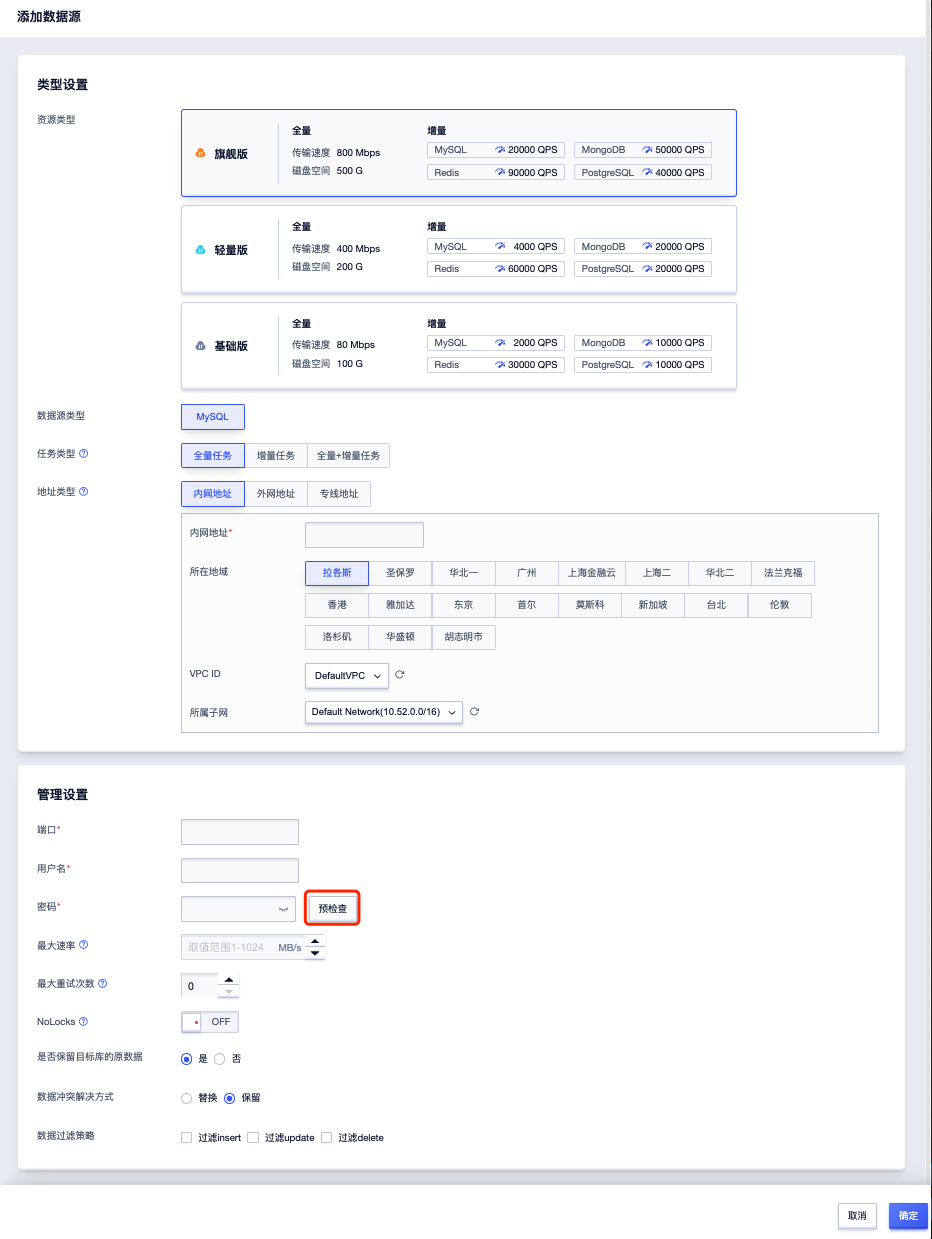Click refresh icon beside subnet dropdown

pyautogui.click(x=475, y=712)
